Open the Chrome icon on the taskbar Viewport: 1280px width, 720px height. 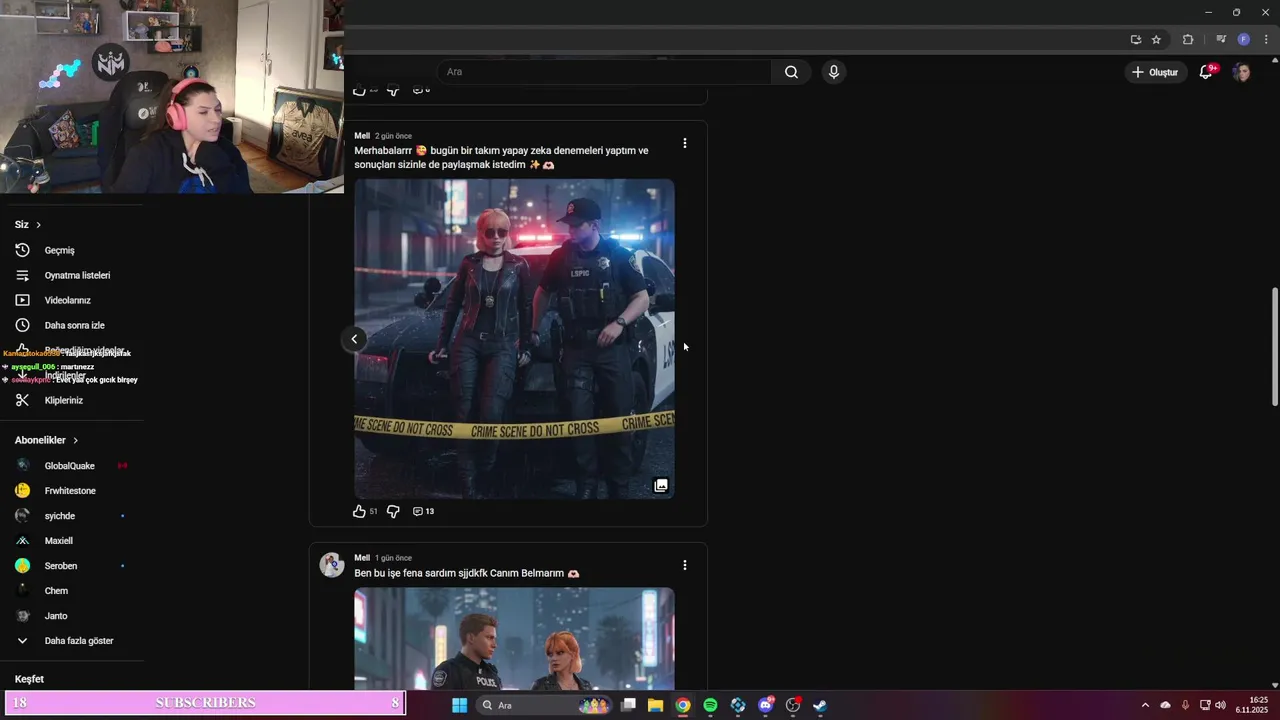point(683,705)
